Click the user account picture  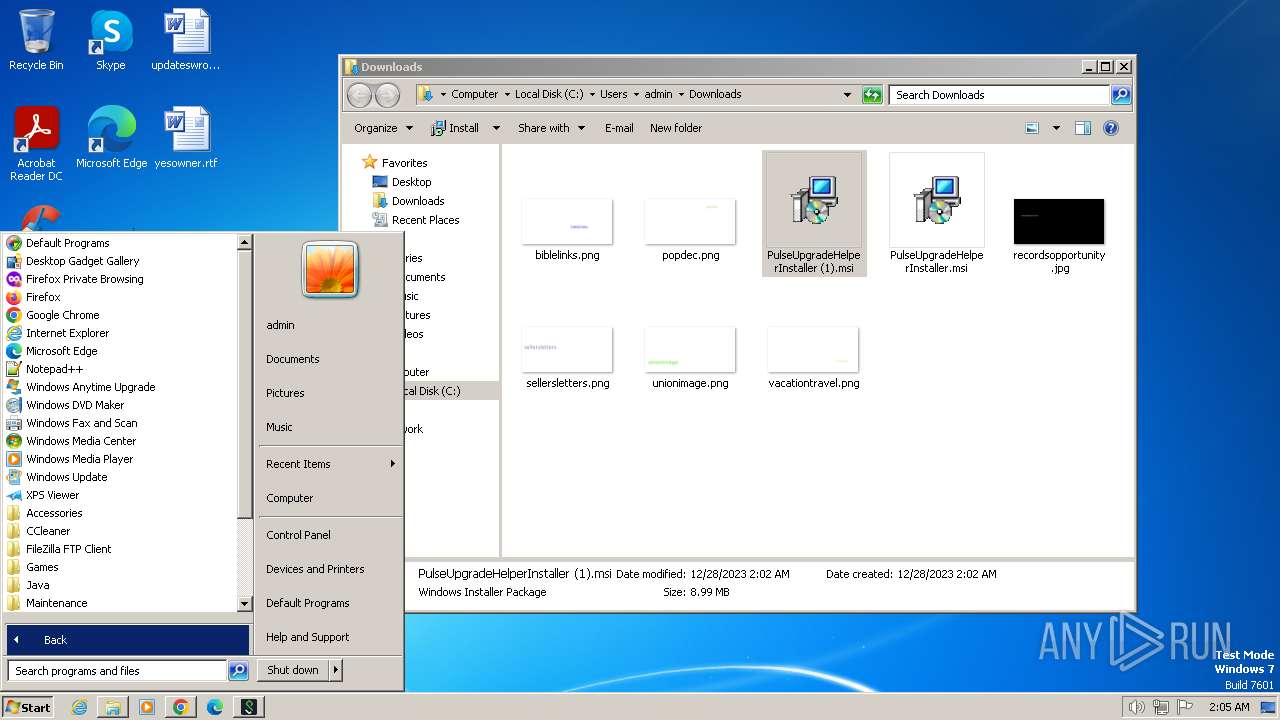coord(330,269)
